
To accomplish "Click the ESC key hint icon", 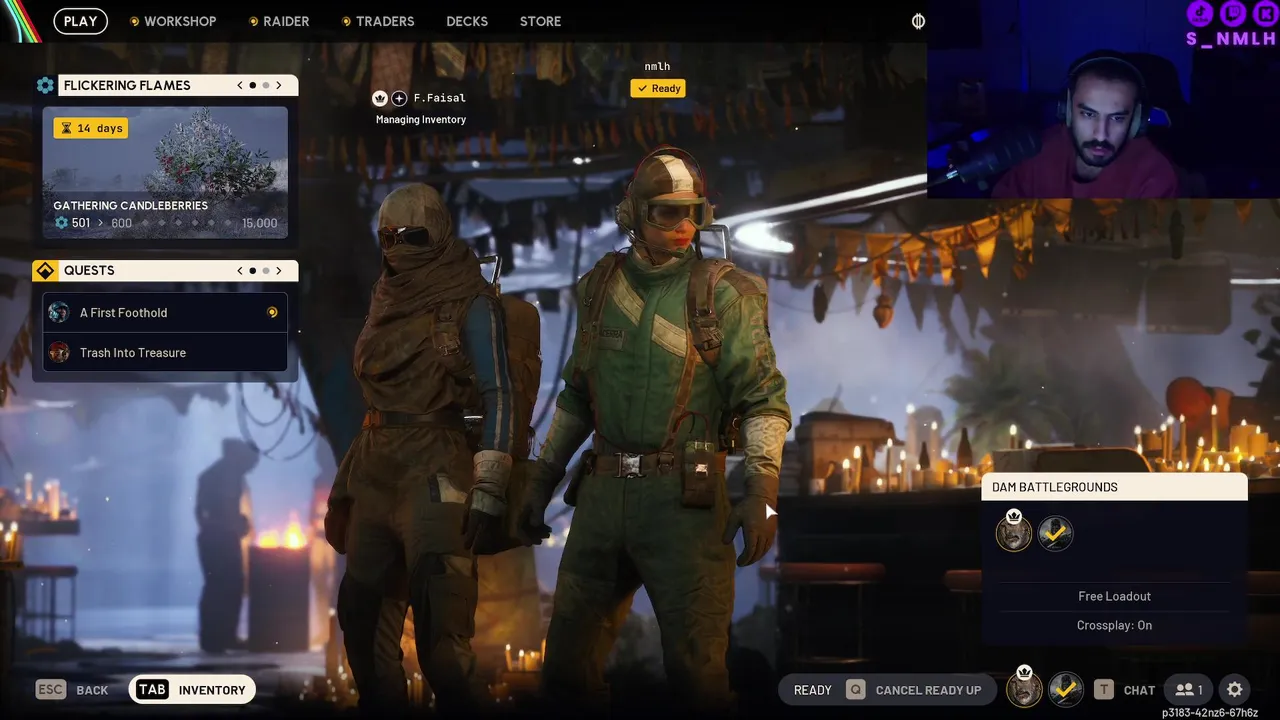I will pos(51,689).
